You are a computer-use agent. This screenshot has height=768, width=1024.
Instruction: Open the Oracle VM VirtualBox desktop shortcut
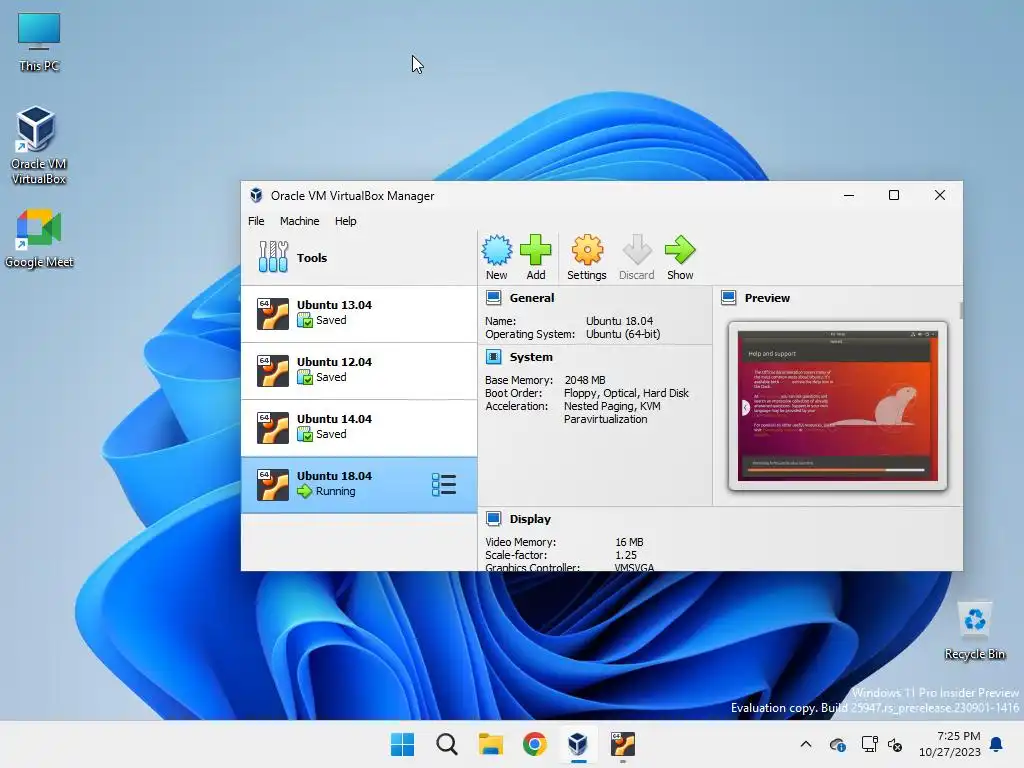[38, 145]
